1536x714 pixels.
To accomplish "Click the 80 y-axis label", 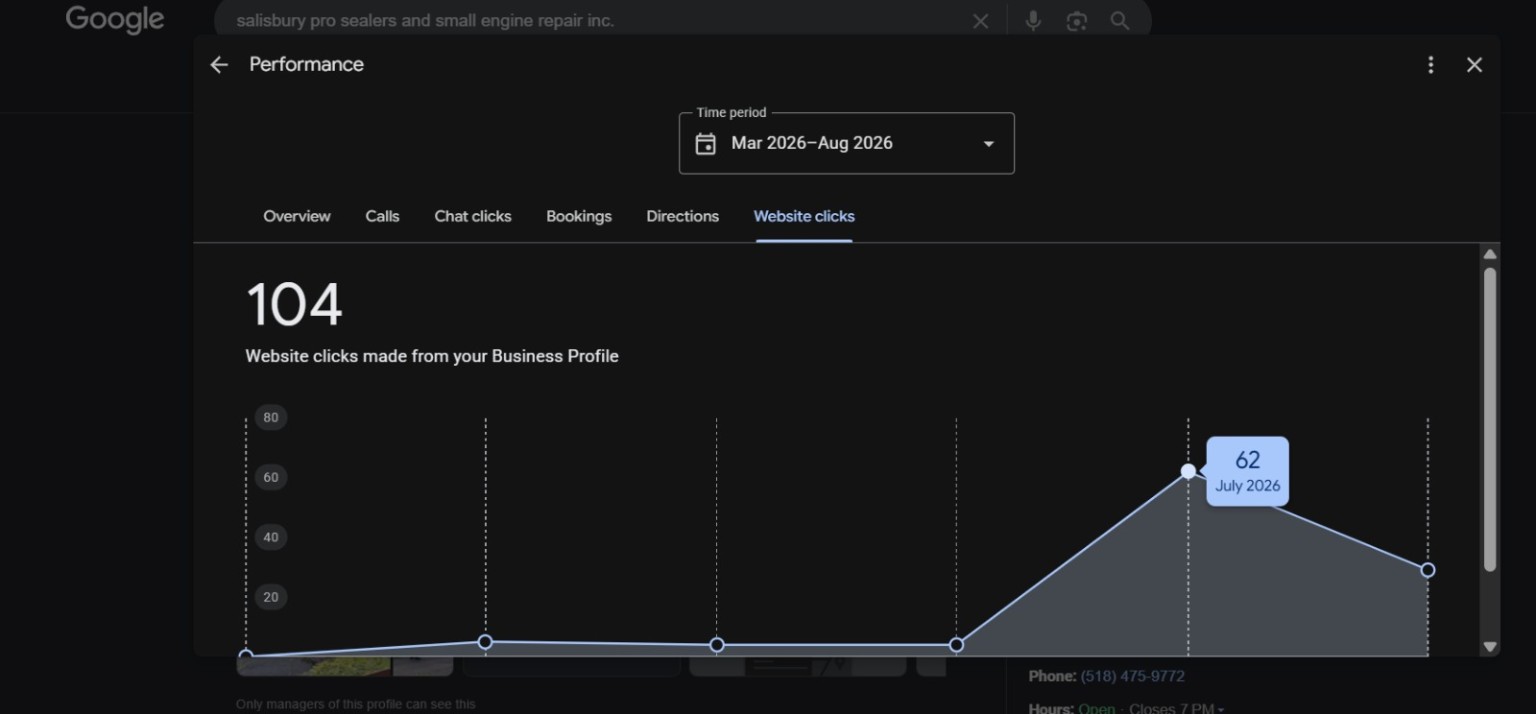I will [271, 417].
